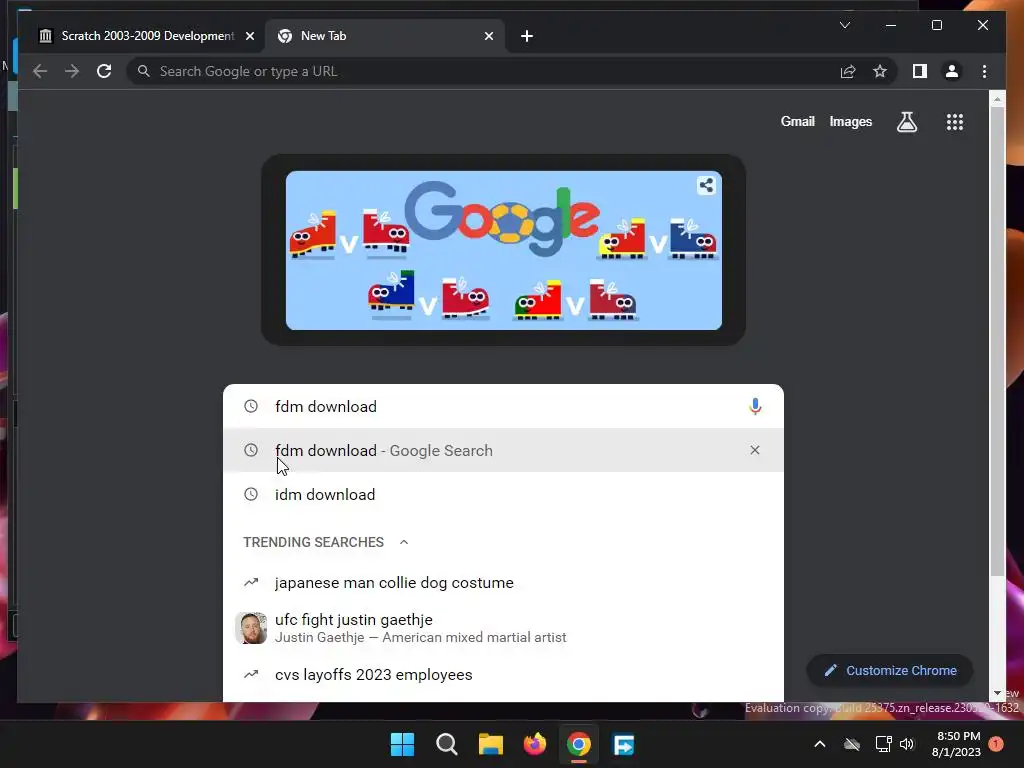Viewport: 1024px width, 768px height.
Task: Click the page vertical scrollbar thumb
Action: coord(997,341)
